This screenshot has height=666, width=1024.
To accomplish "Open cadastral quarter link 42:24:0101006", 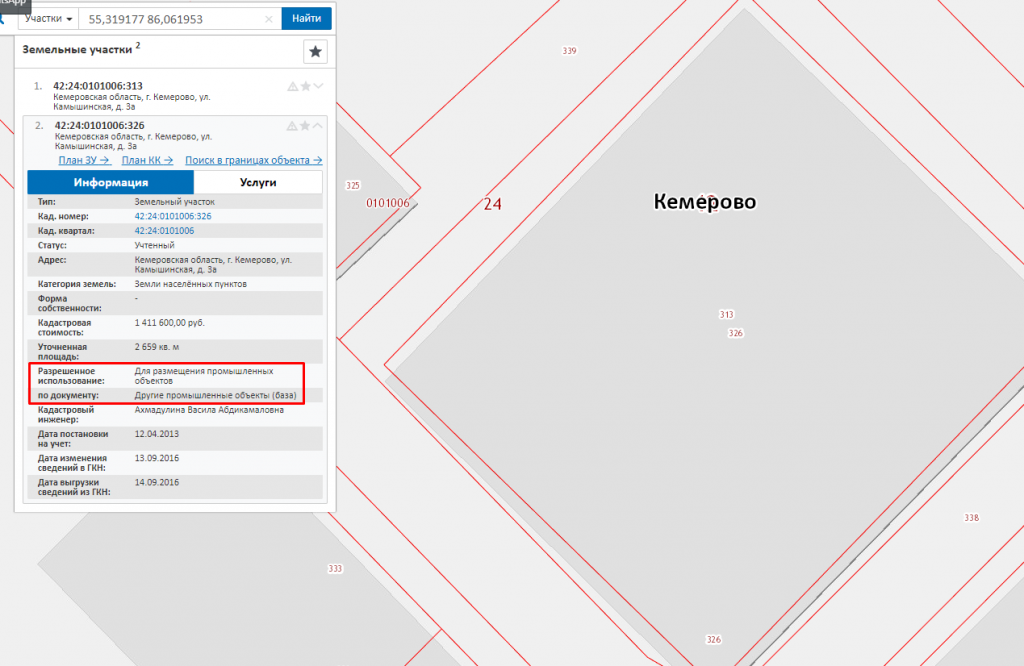I will (164, 230).
